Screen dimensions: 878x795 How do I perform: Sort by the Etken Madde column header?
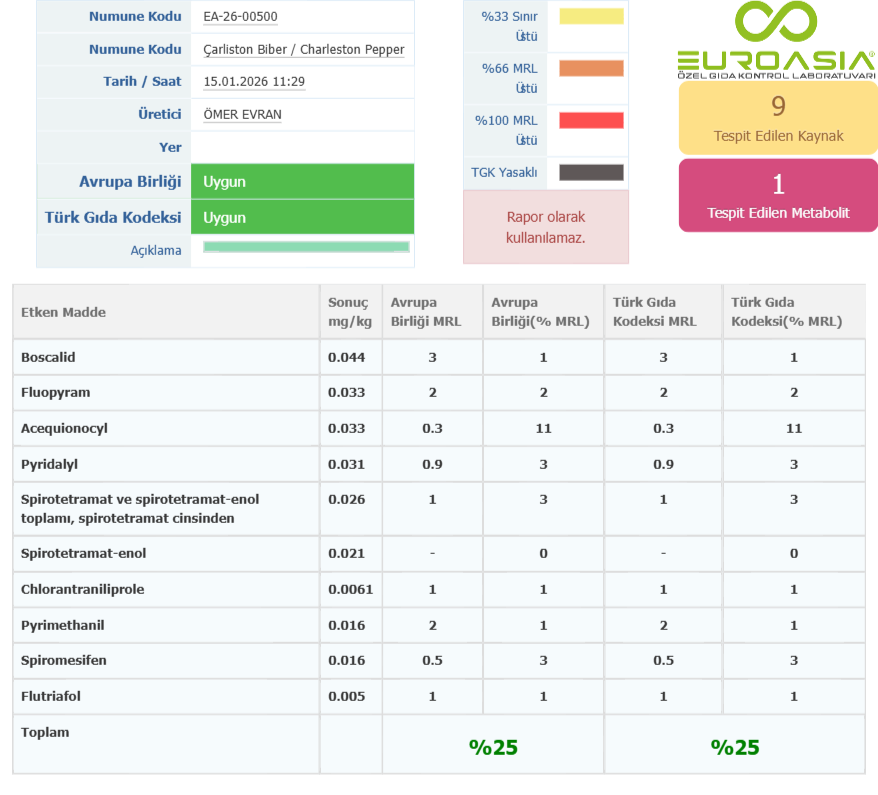(x=64, y=312)
